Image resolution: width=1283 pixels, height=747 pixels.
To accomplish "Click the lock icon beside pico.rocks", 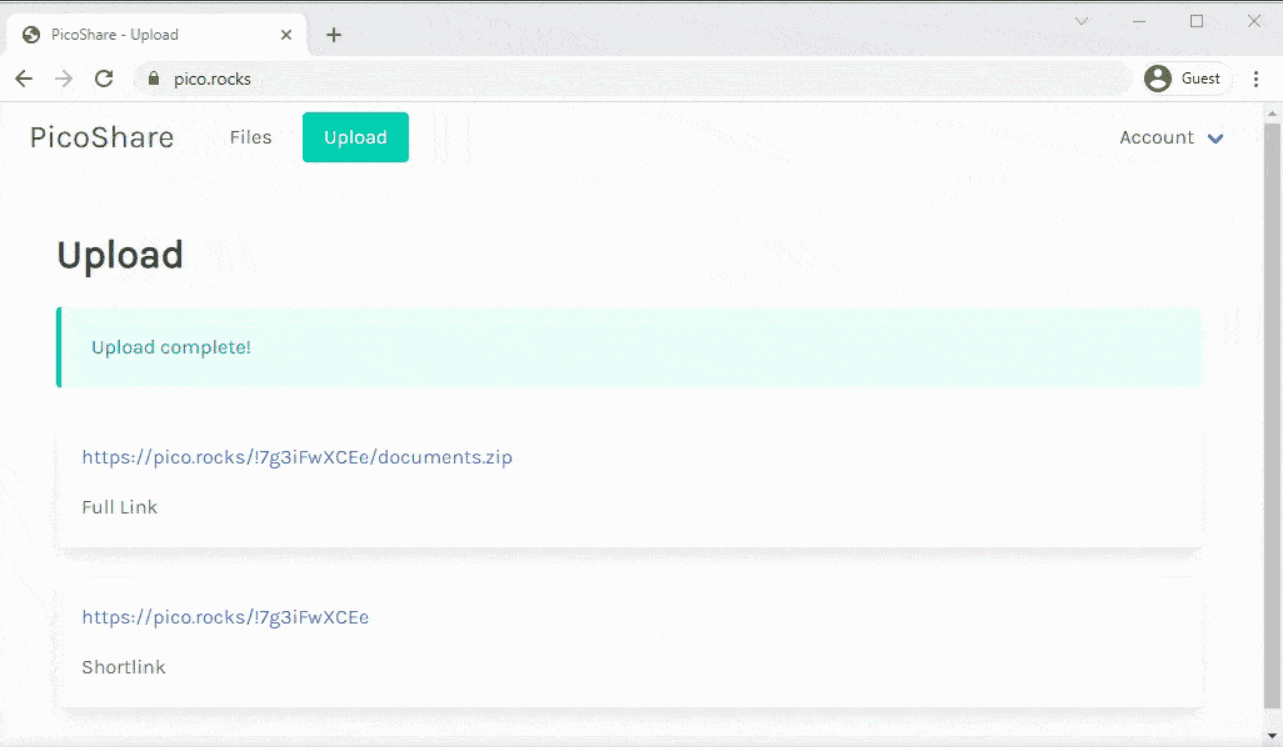I will coord(153,79).
